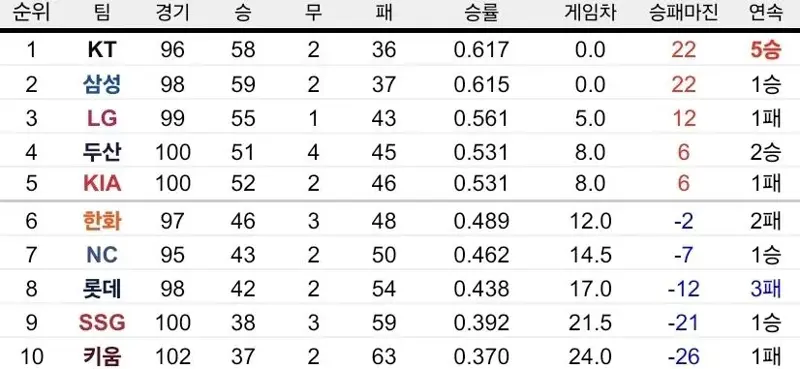The width and height of the screenshot is (800, 369).
Task: Click the 승률 column header
Action: tap(481, 13)
